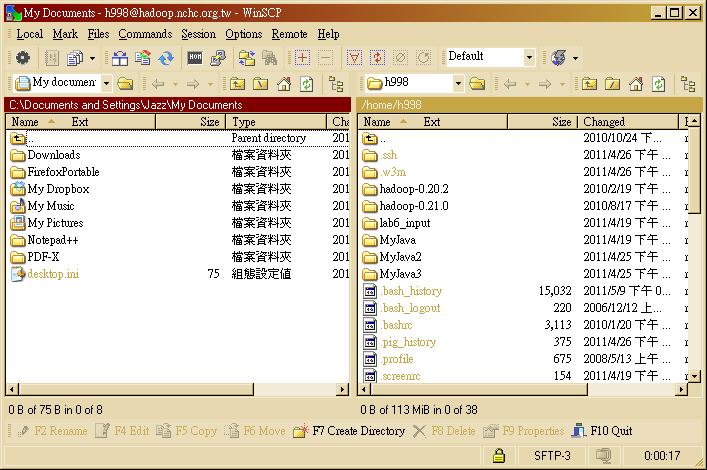Click F7 Create Directory button

click(x=349, y=431)
